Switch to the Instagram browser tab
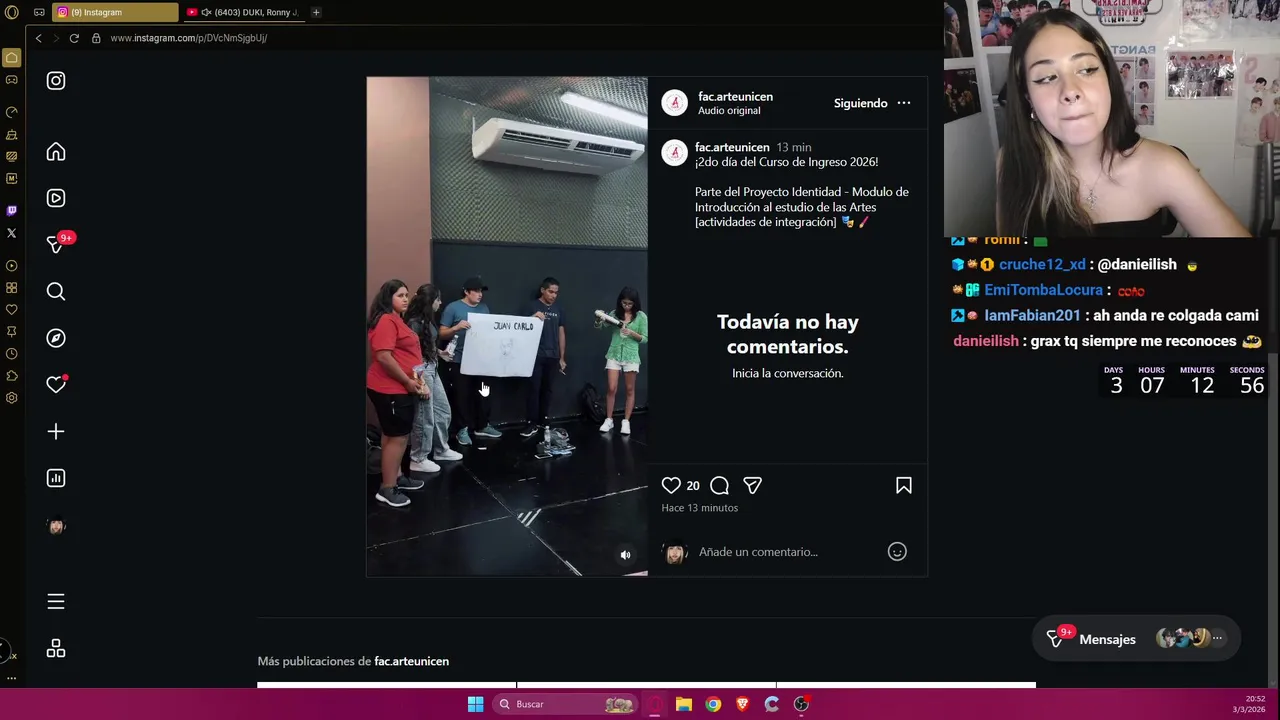Image resolution: width=1280 pixels, height=720 pixels. pos(115,12)
